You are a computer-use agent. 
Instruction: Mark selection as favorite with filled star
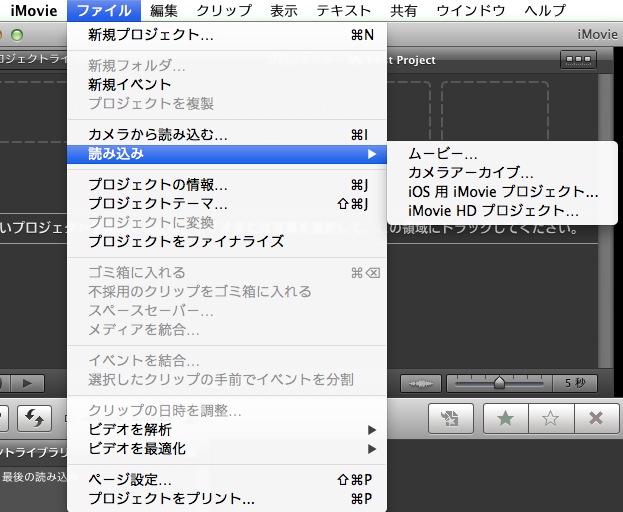506,418
